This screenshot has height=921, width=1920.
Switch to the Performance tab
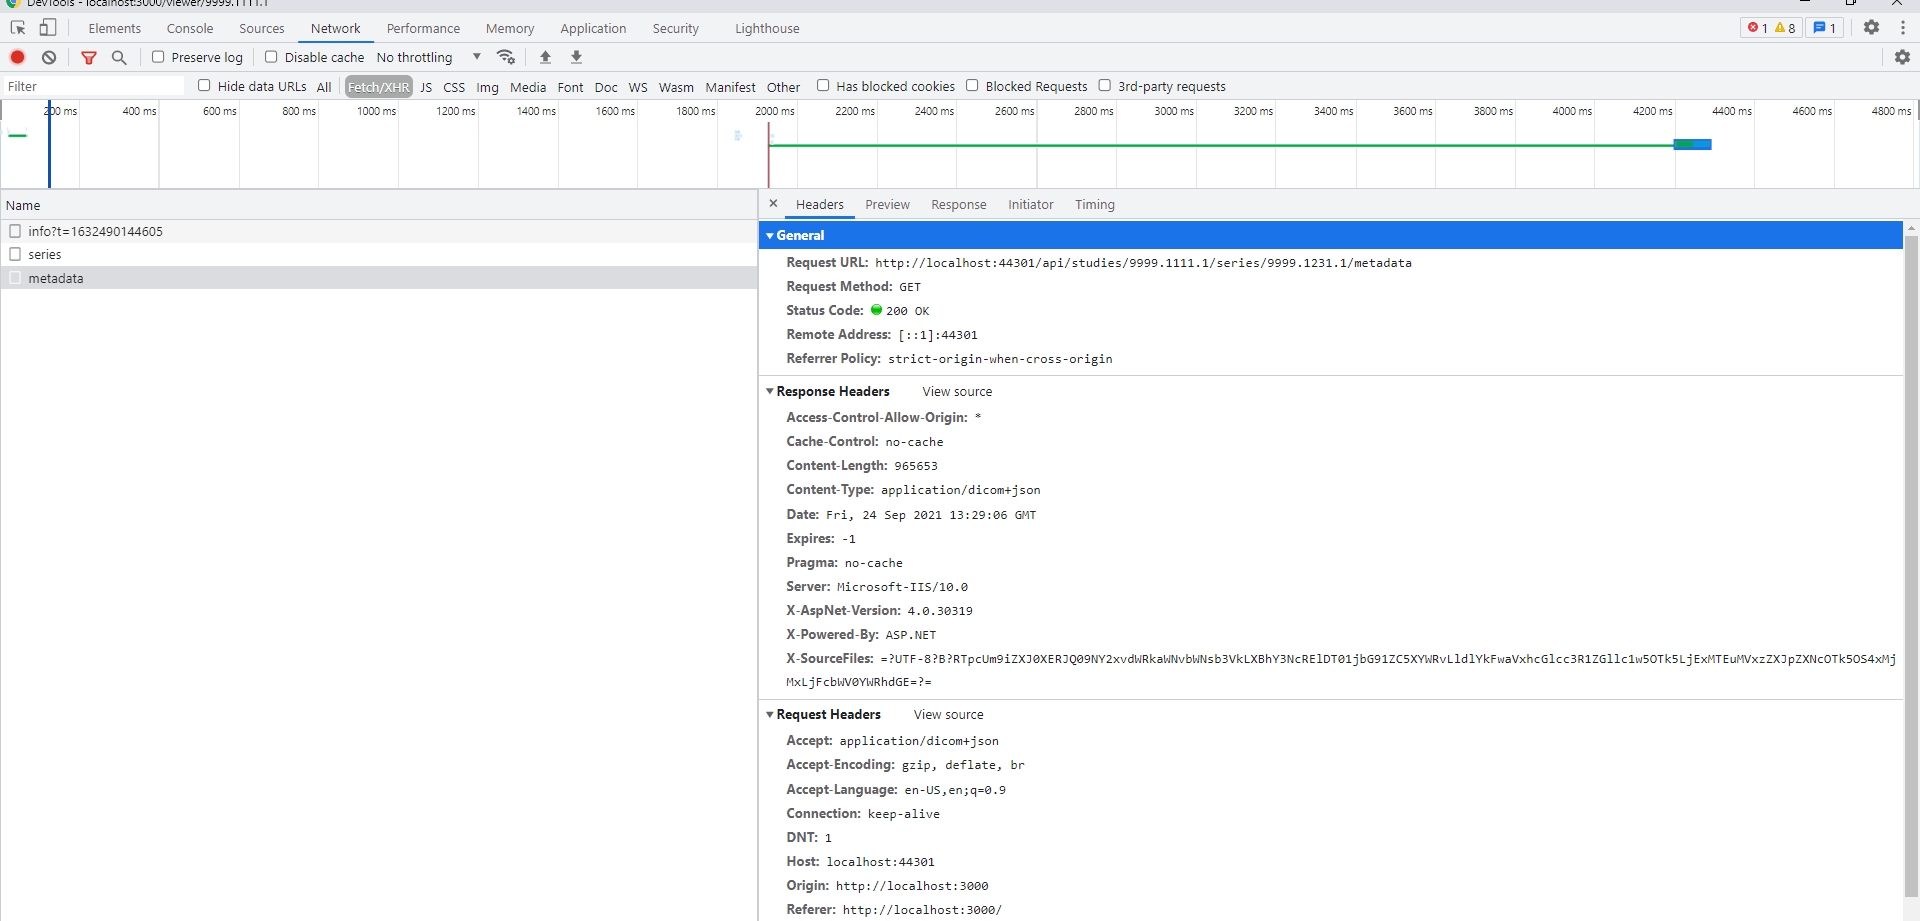(x=422, y=28)
